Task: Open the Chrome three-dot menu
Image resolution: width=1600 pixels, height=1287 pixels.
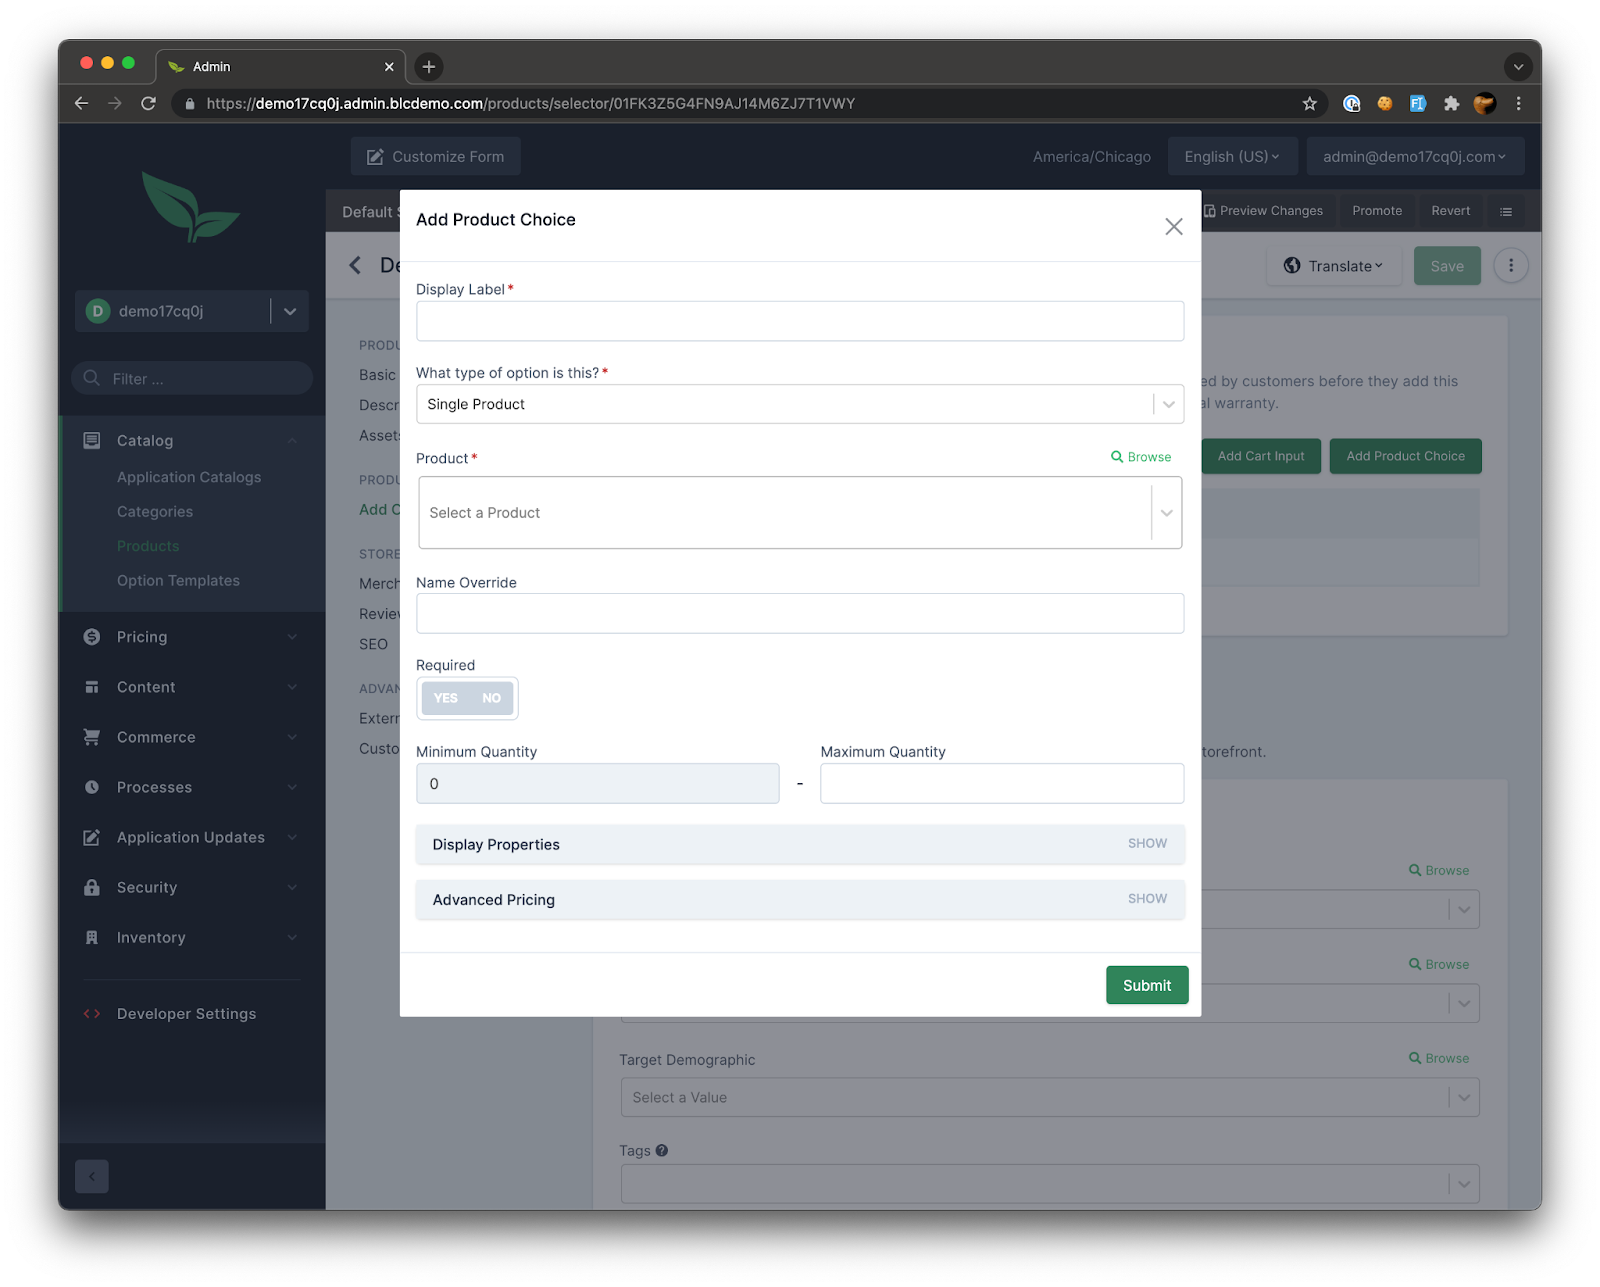Action: [x=1518, y=103]
